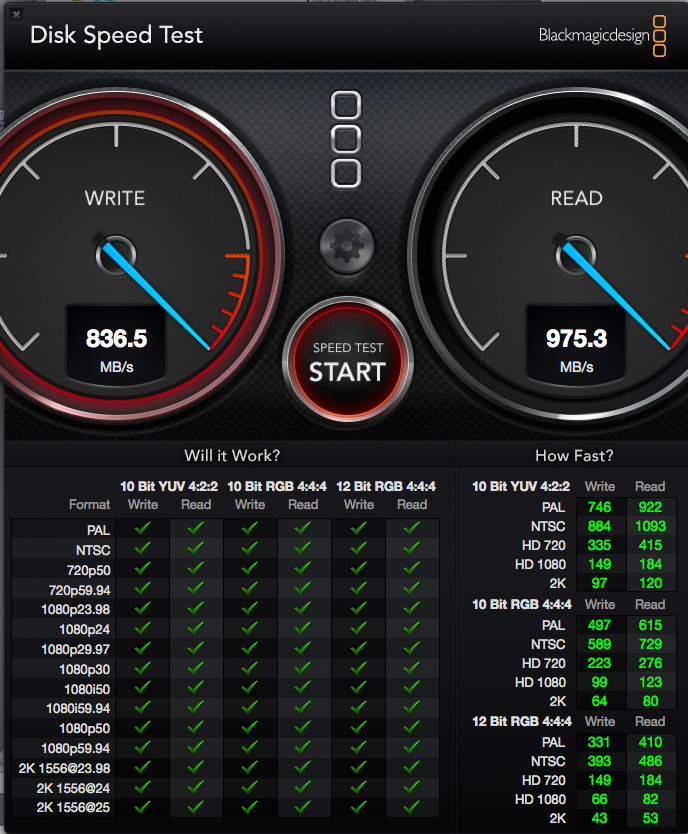Click the WRITE gauge label
Screen dimensions: 688x834
[115, 198]
